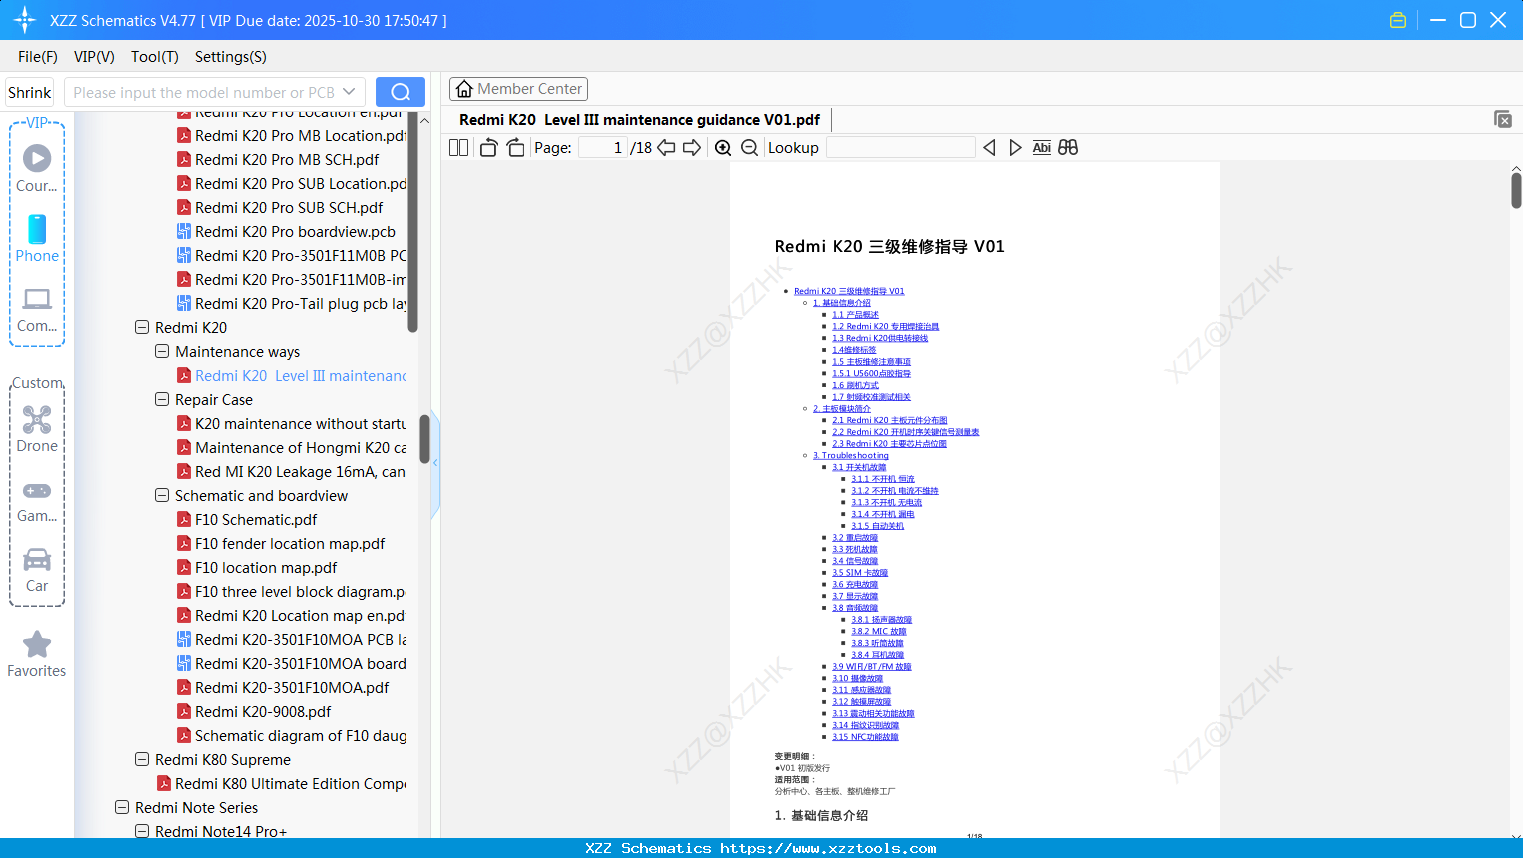The height and width of the screenshot is (858, 1523).
Task: Collapse the Redmi K80 Supreme node
Action: coord(142,759)
